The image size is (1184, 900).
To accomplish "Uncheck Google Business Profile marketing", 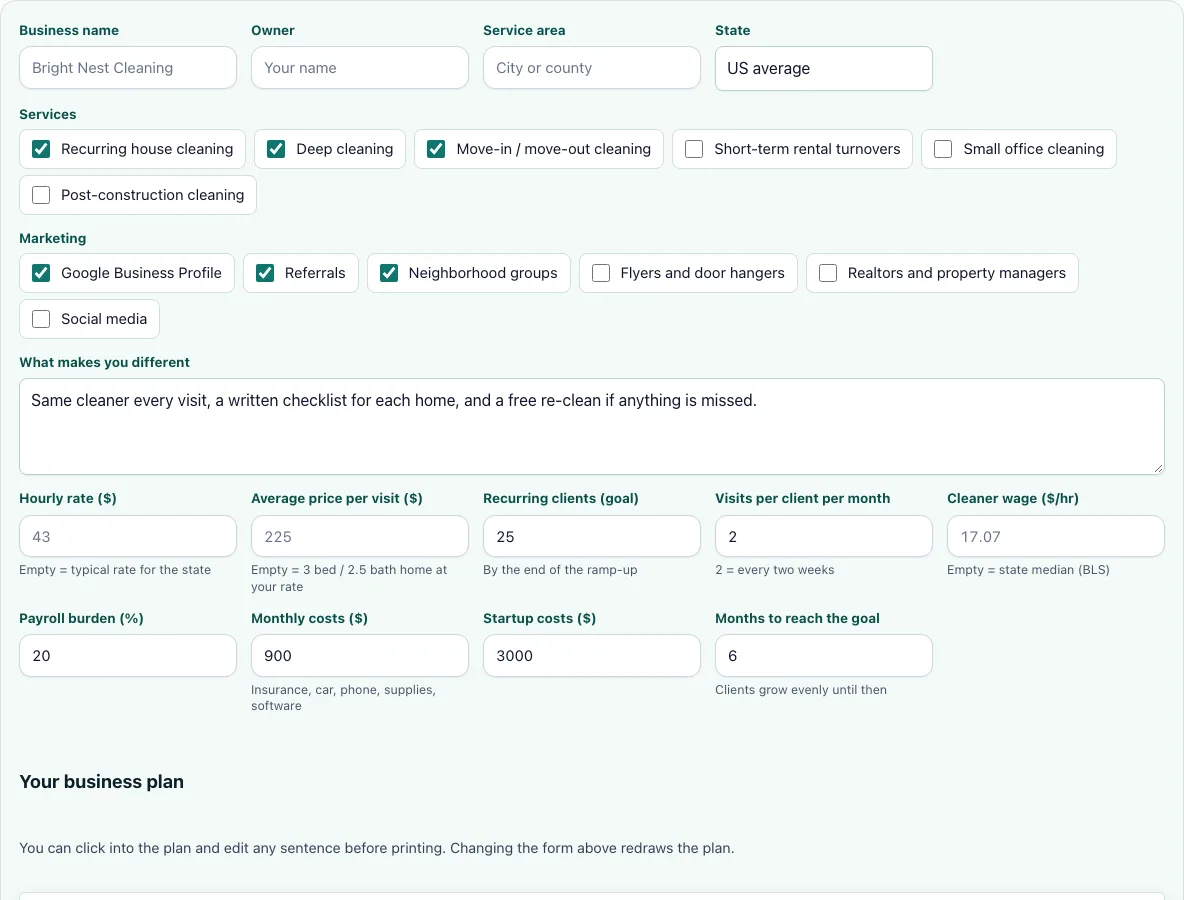I will click(42, 273).
